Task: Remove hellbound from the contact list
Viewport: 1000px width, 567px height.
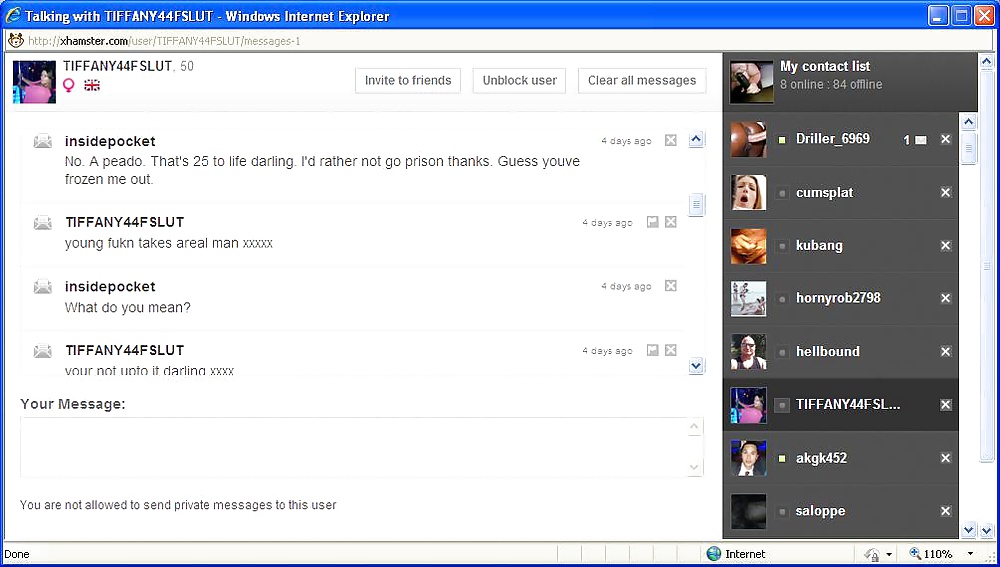Action: pos(945,352)
